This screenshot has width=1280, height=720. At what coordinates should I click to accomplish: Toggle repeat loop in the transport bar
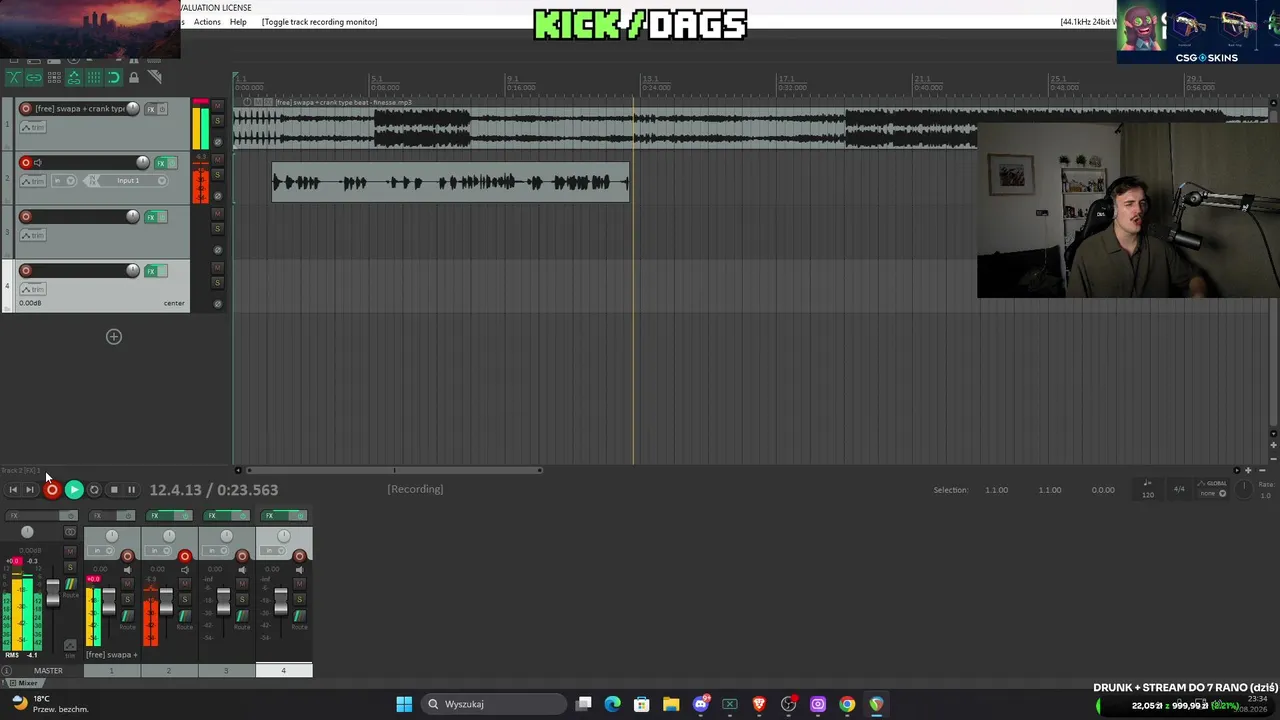94,490
